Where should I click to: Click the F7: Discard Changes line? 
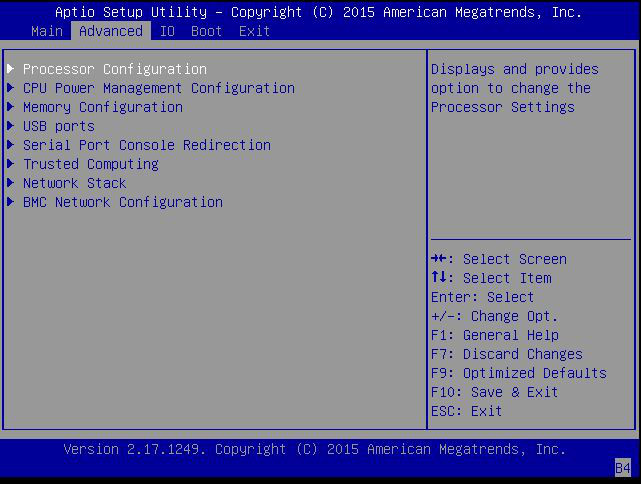click(x=507, y=354)
